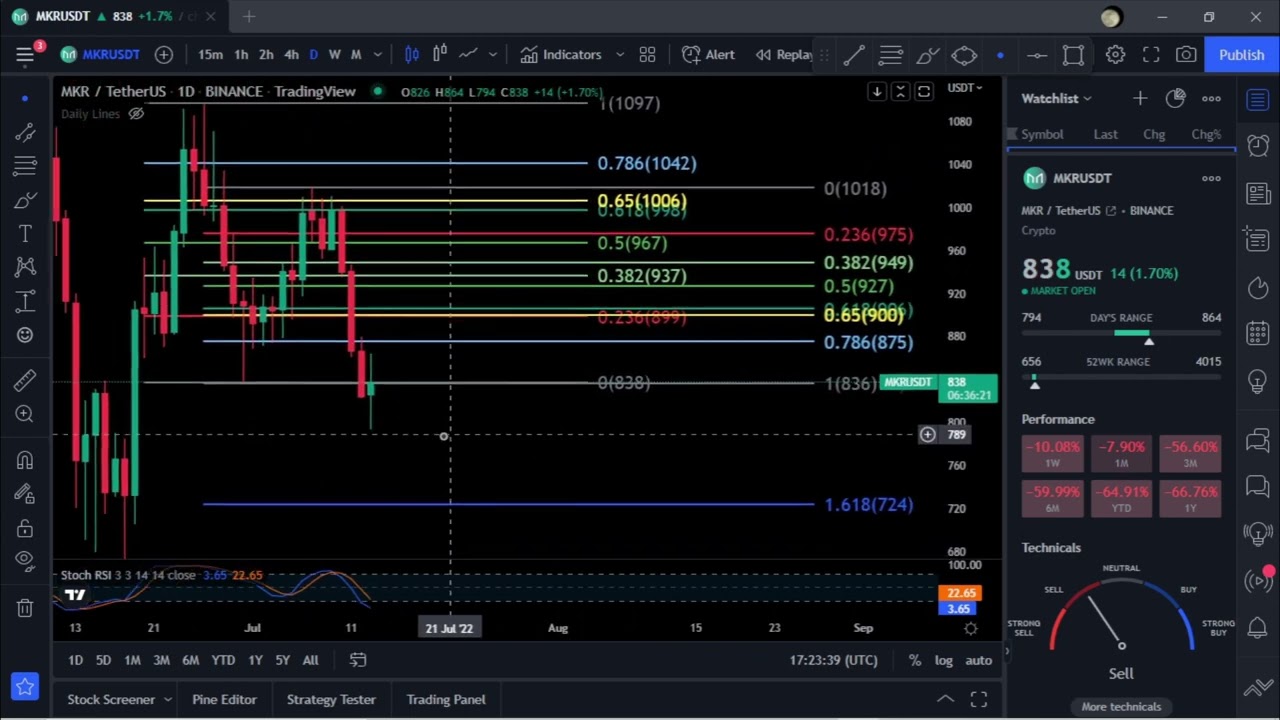Open the Trading Panel tab
Viewport: 1280px width, 720px height.
coord(446,700)
